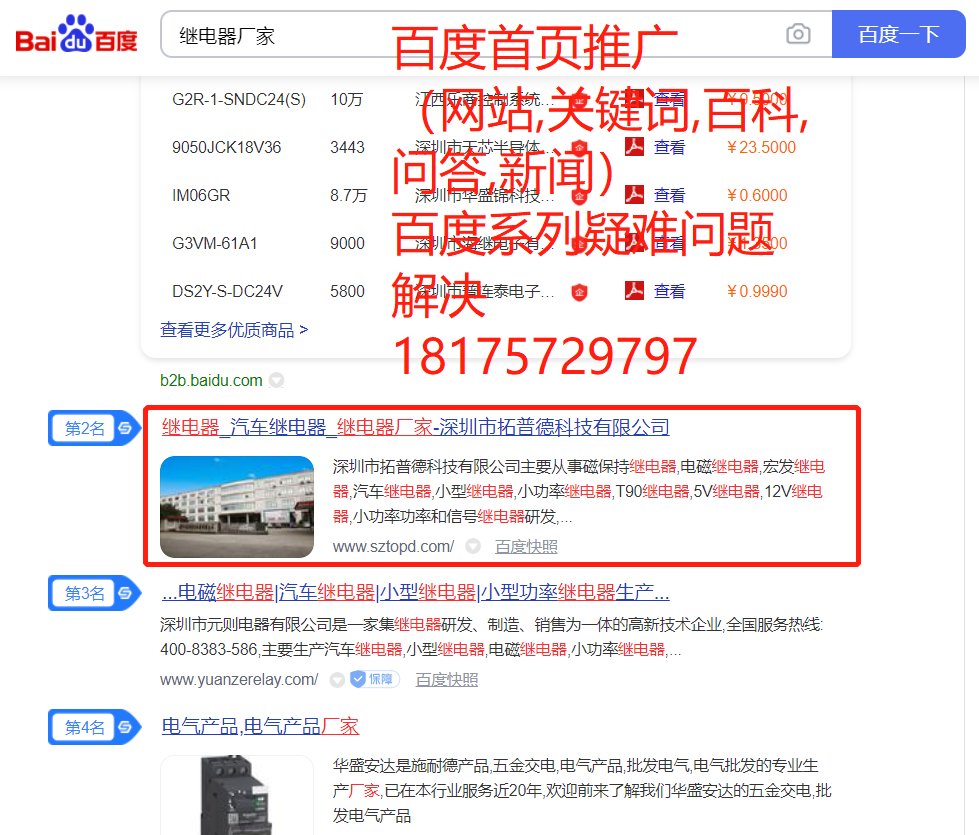
Task: Expand the dropdown arrow beside www.yuanzerelay.com/
Action: tap(337, 679)
